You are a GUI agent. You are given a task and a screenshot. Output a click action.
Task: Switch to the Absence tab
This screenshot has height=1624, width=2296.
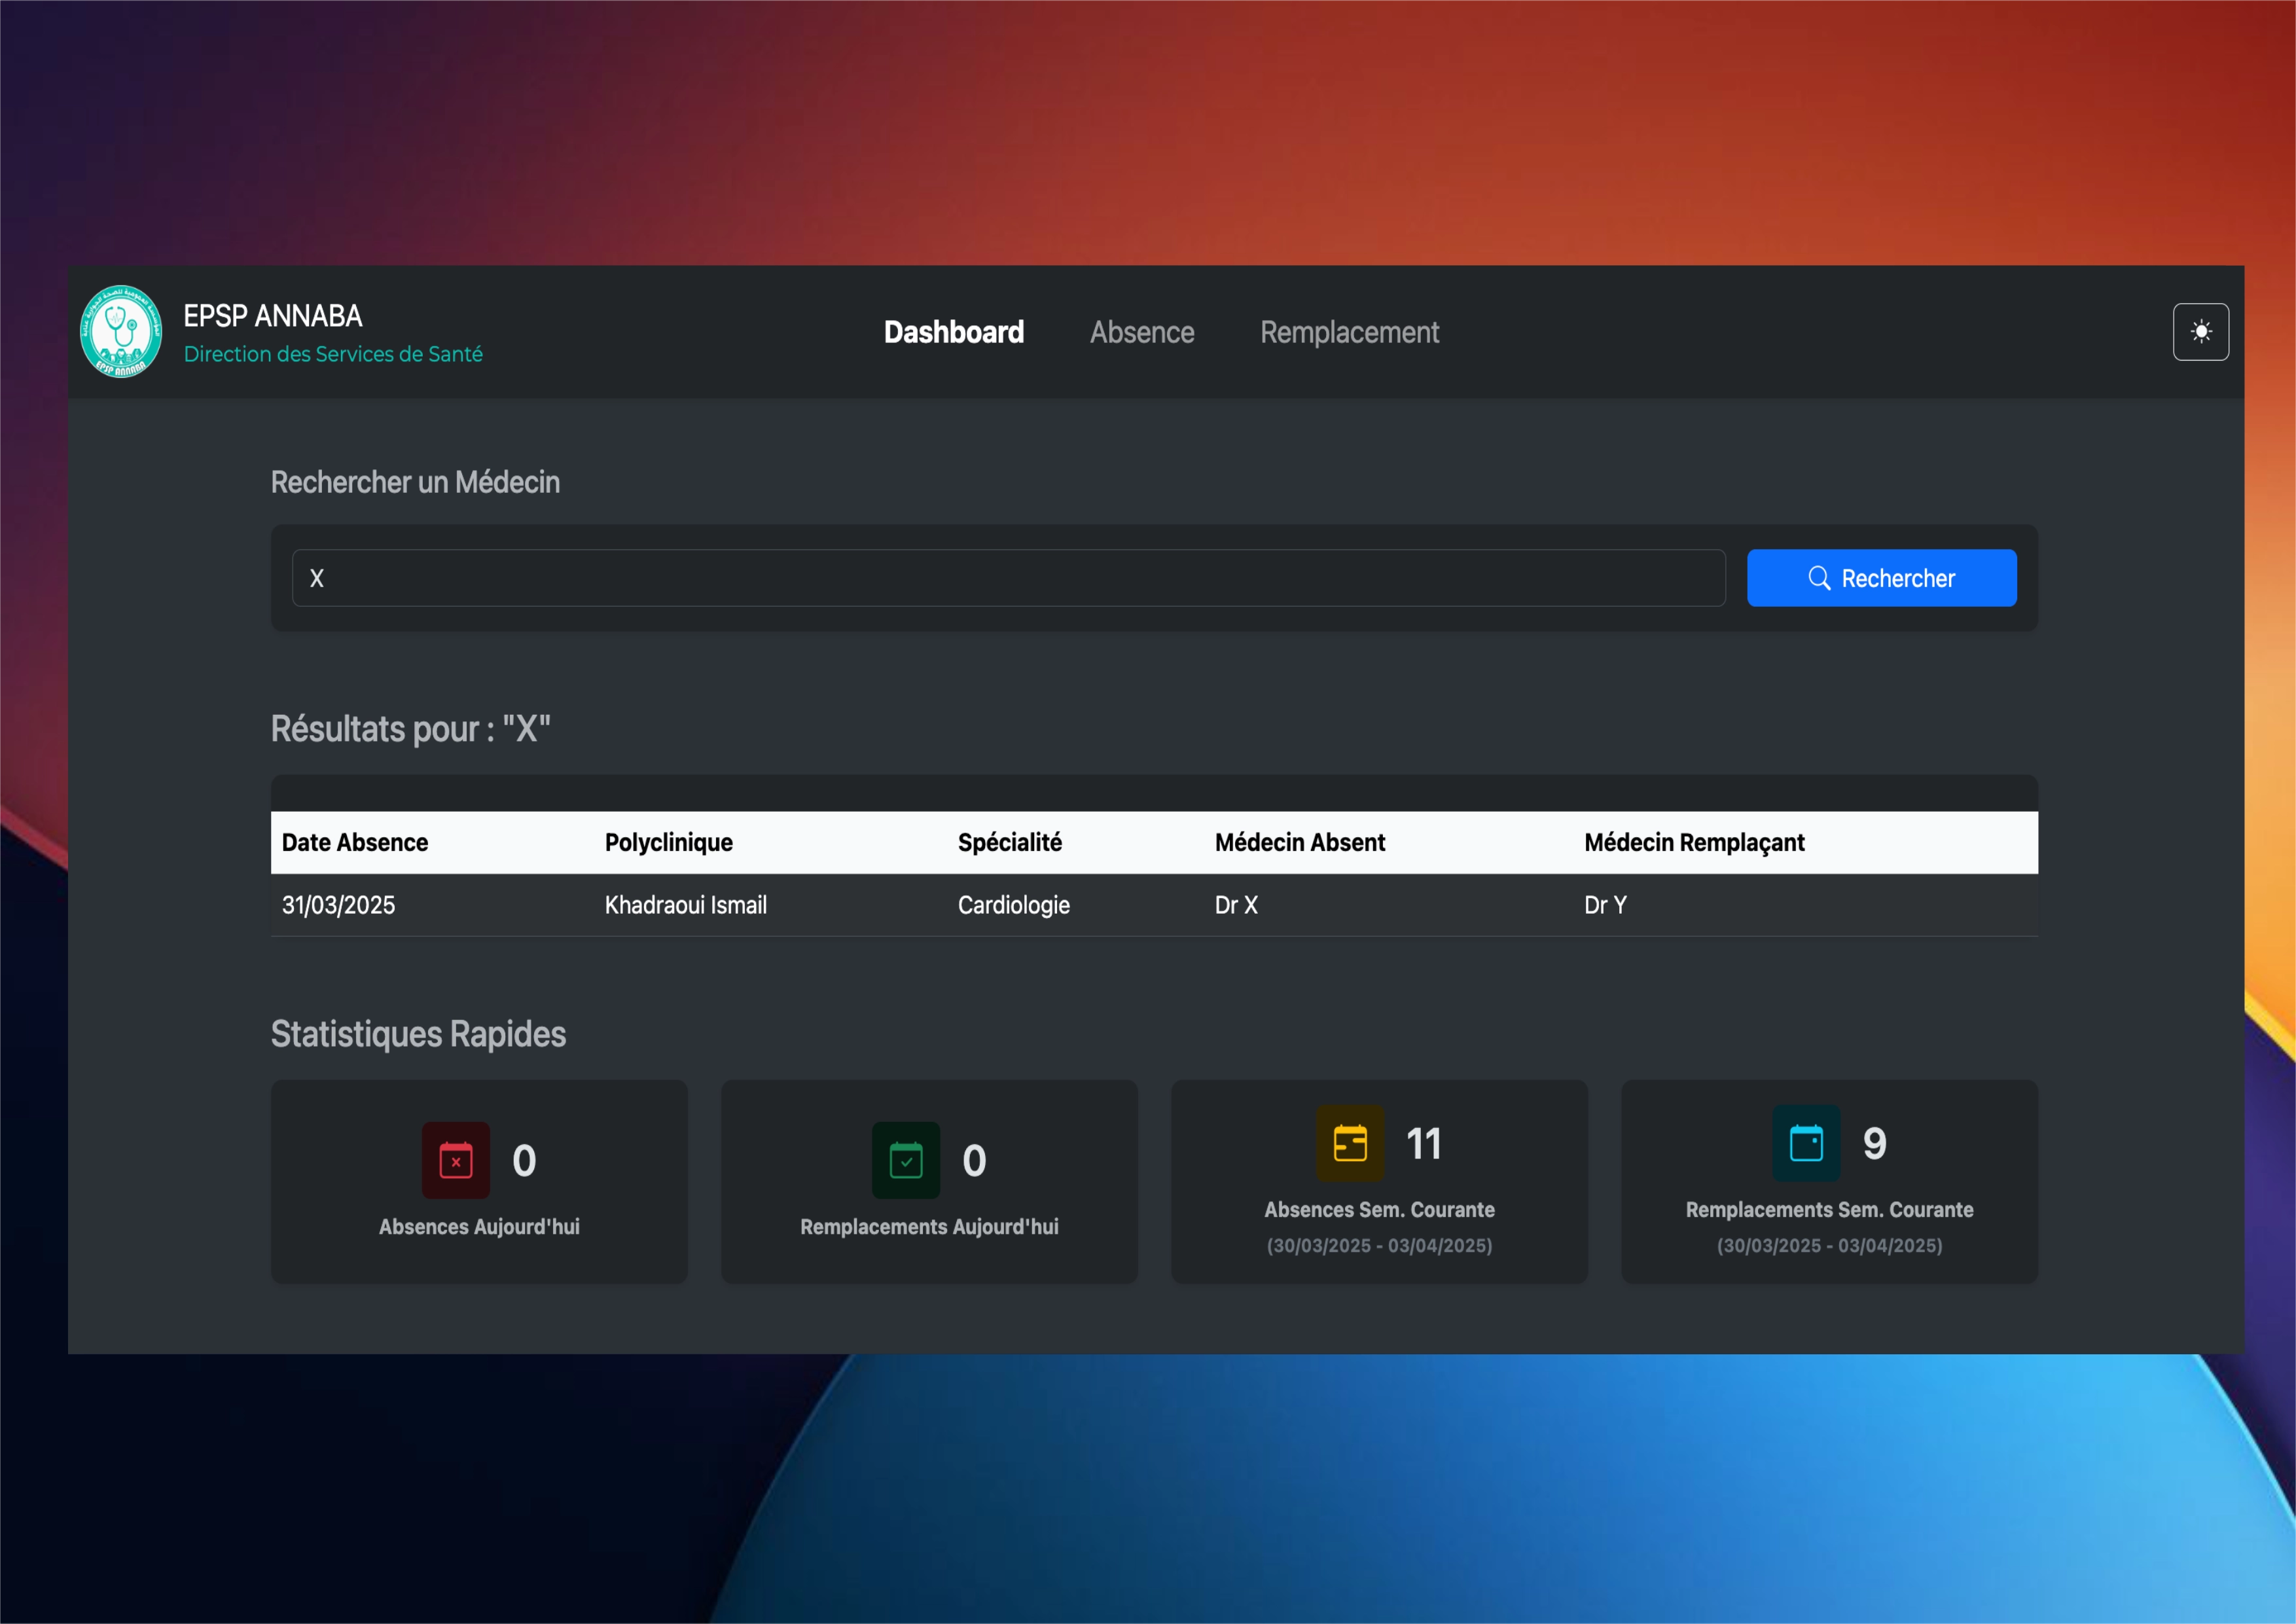coord(1142,332)
